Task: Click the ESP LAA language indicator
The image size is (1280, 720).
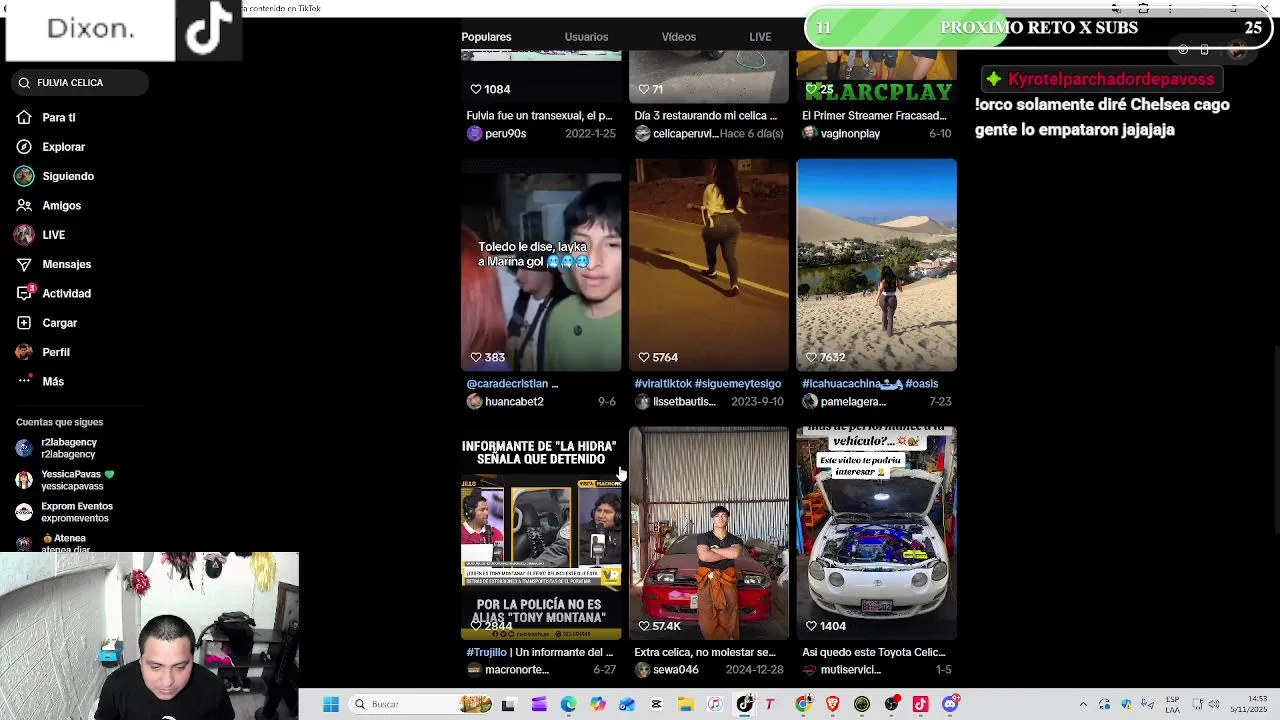Action: 1172,704
